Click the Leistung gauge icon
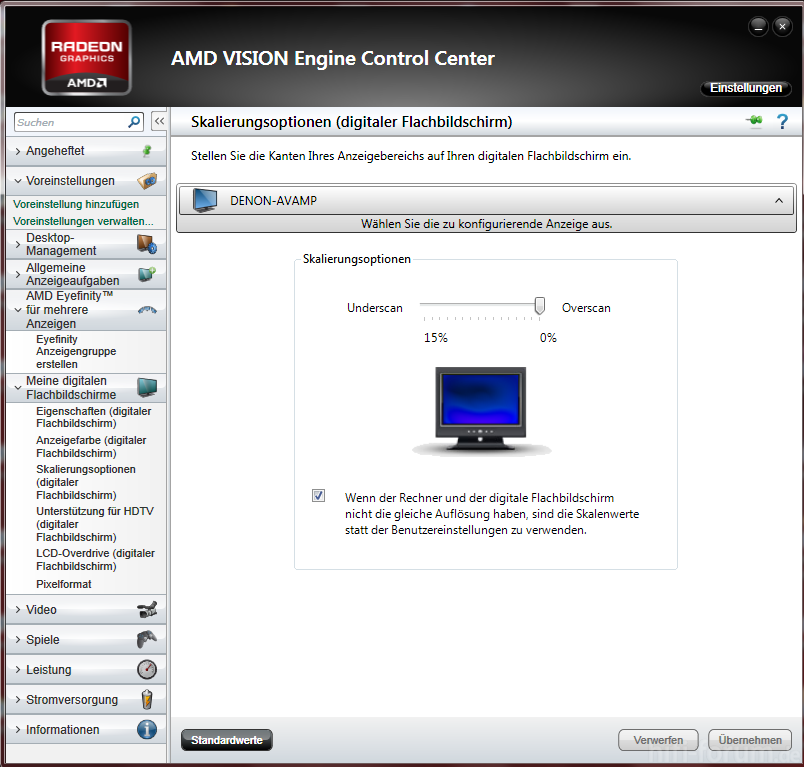Image resolution: width=804 pixels, height=767 pixels. pyautogui.click(x=147, y=670)
